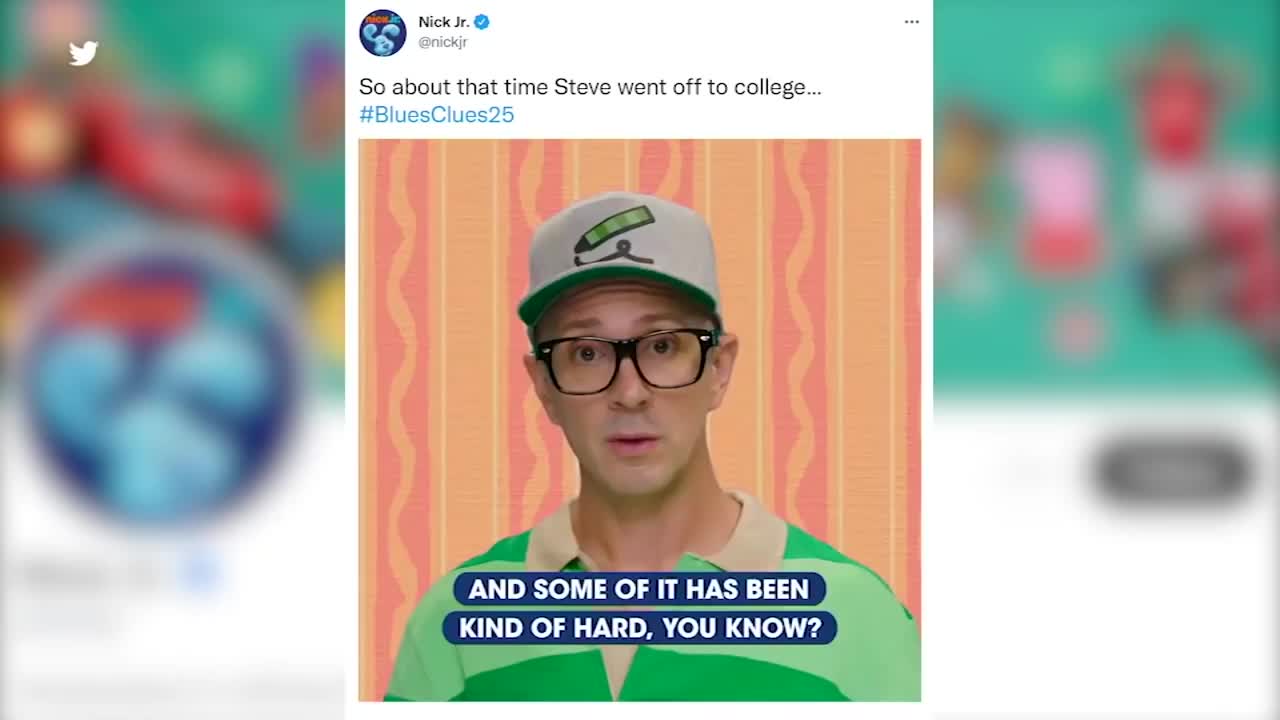Click the blue verified badge beside Nick Jr.
Screen dimensions: 1280x720
pyautogui.click(x=482, y=22)
